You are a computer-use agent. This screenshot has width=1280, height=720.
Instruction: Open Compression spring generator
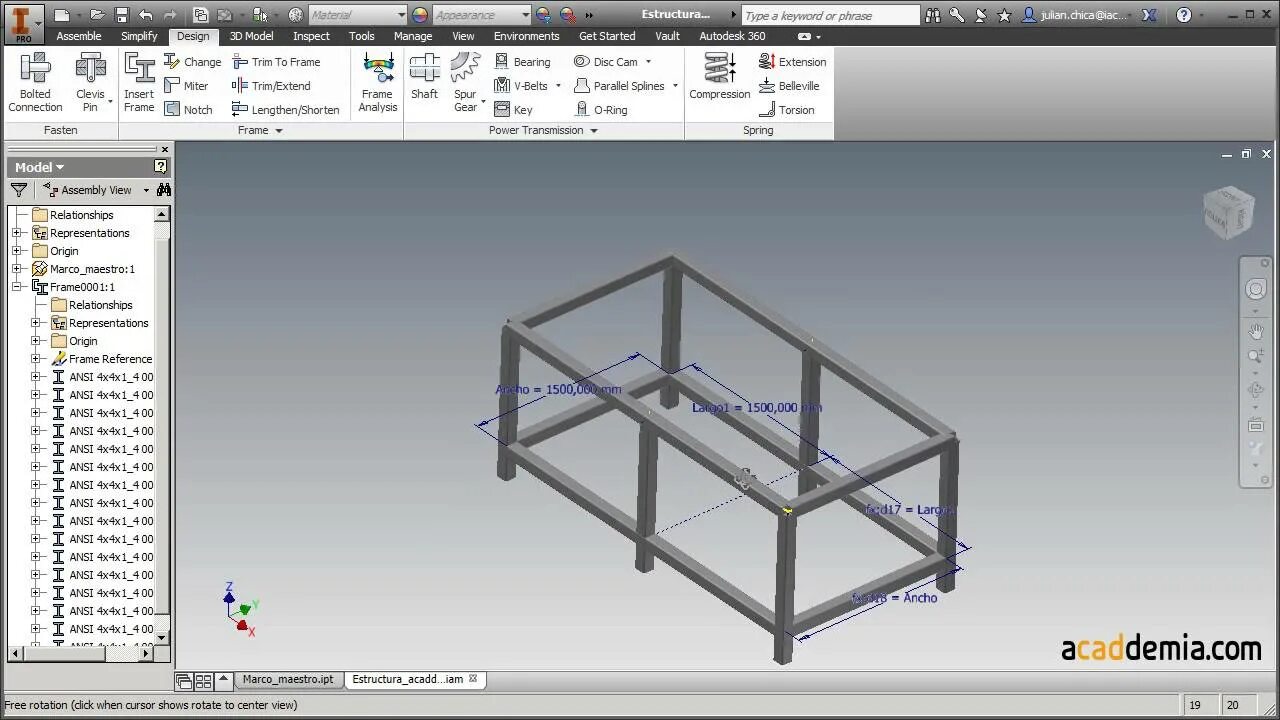pyautogui.click(x=720, y=77)
